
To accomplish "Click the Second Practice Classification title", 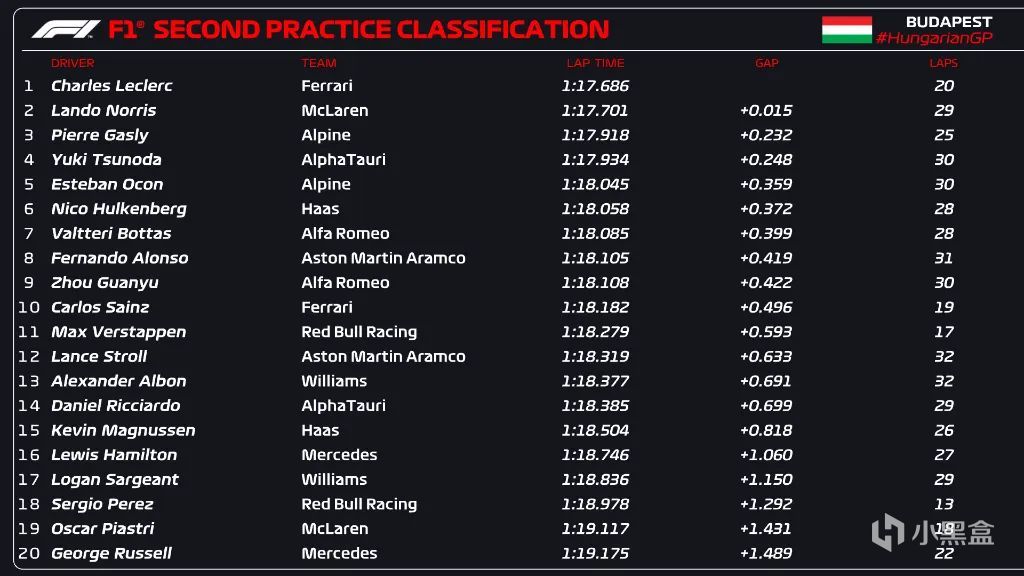I will (x=381, y=29).
